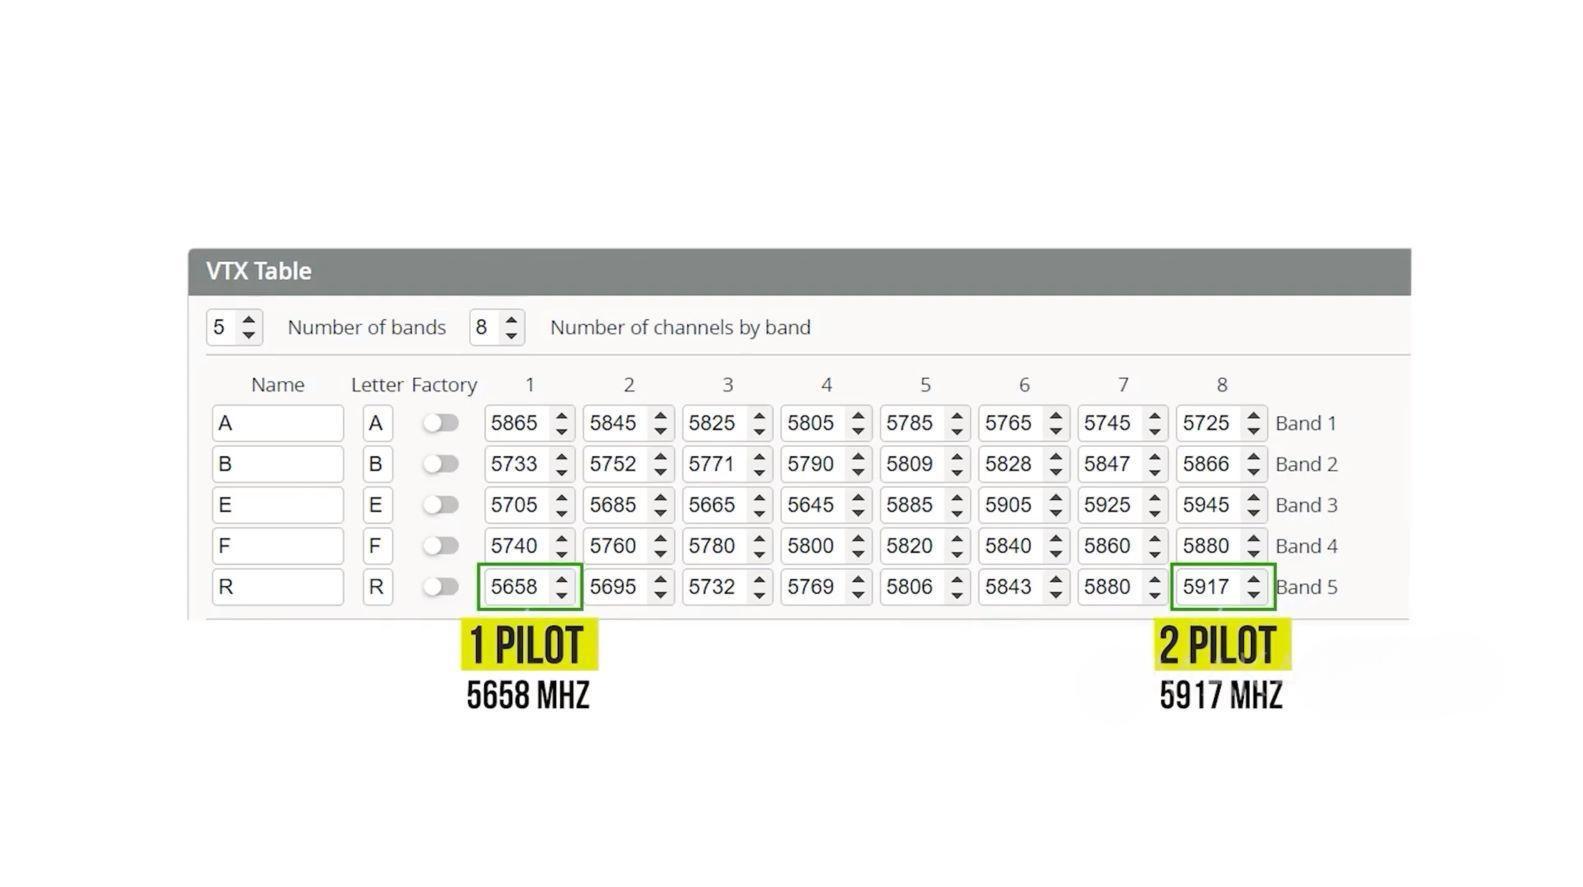This screenshot has width=1583, height=887.
Task: Click the band A name field
Action: (277, 423)
